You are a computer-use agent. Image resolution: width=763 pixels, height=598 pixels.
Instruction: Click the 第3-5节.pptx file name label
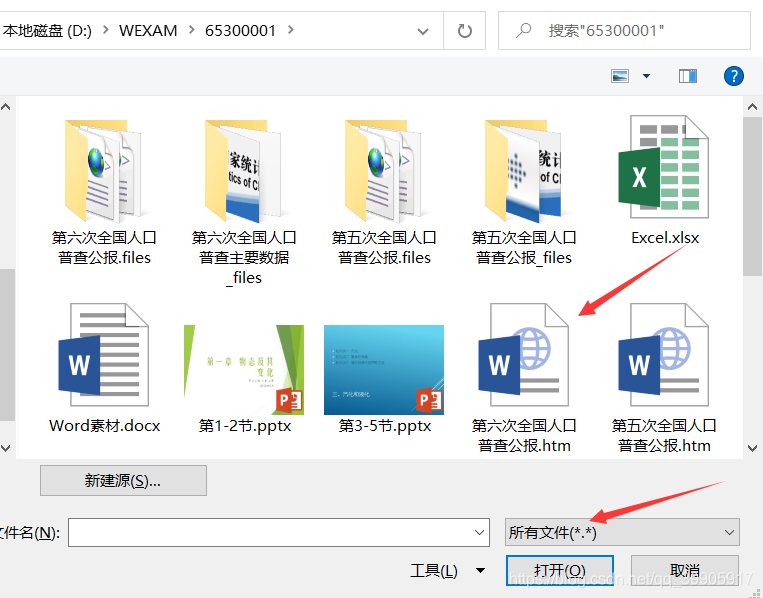click(x=384, y=426)
